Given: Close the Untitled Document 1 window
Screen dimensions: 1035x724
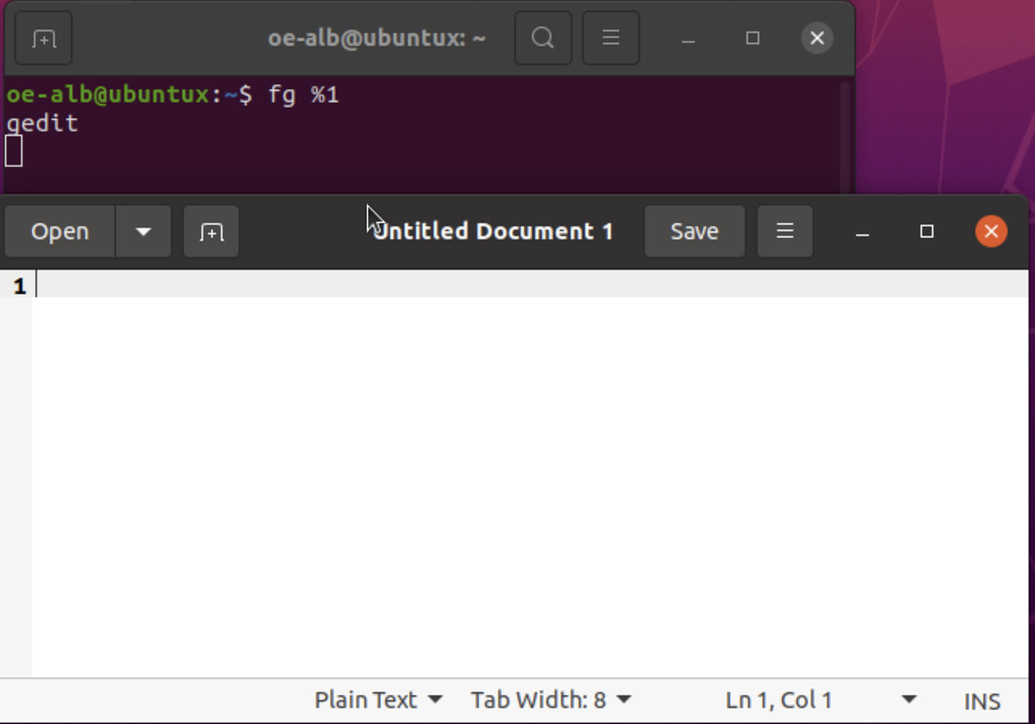Looking at the screenshot, I should [x=990, y=232].
